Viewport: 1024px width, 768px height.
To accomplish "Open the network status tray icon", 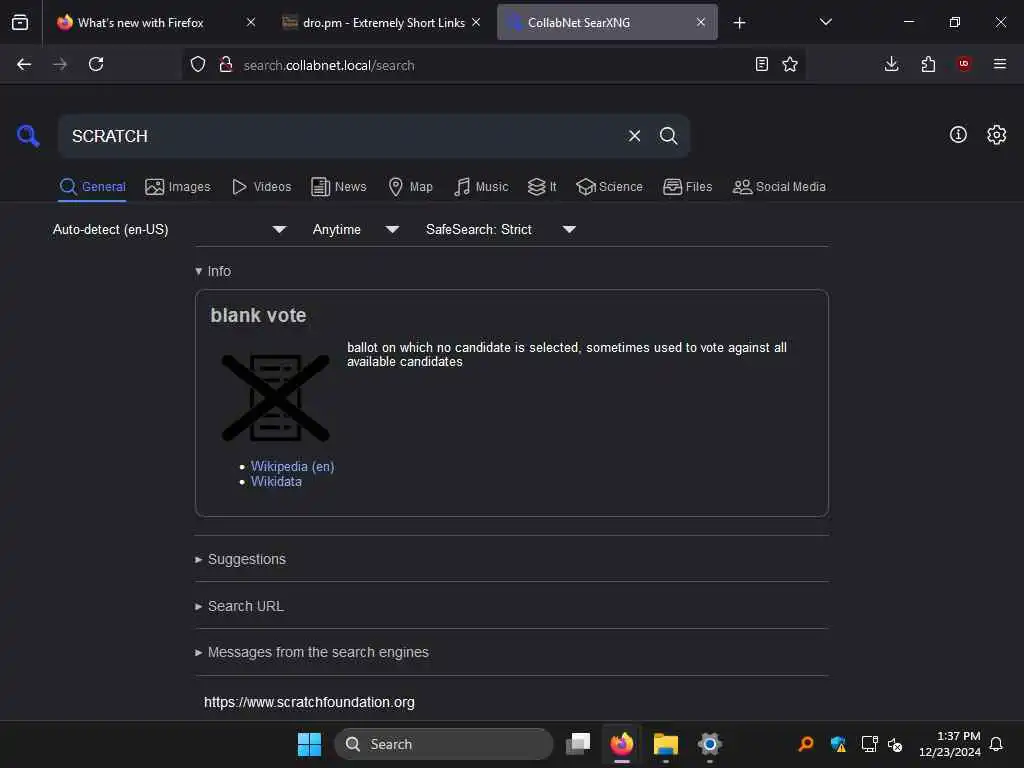I will 869,744.
